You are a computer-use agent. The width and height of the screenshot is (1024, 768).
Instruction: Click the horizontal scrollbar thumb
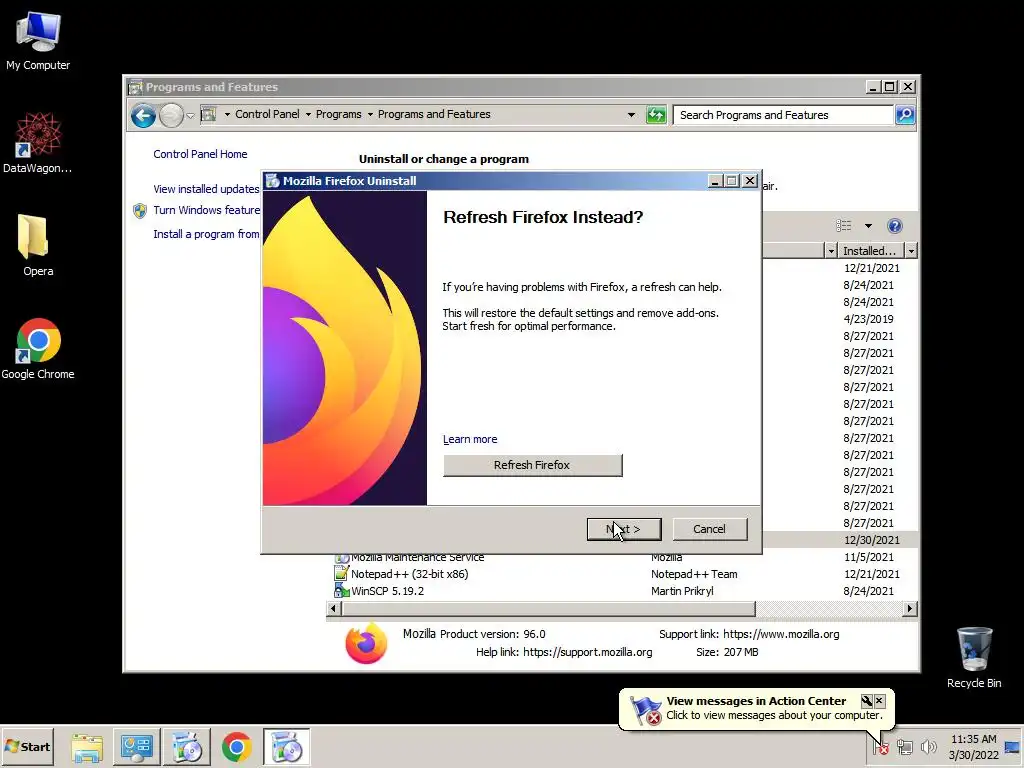[548, 609]
